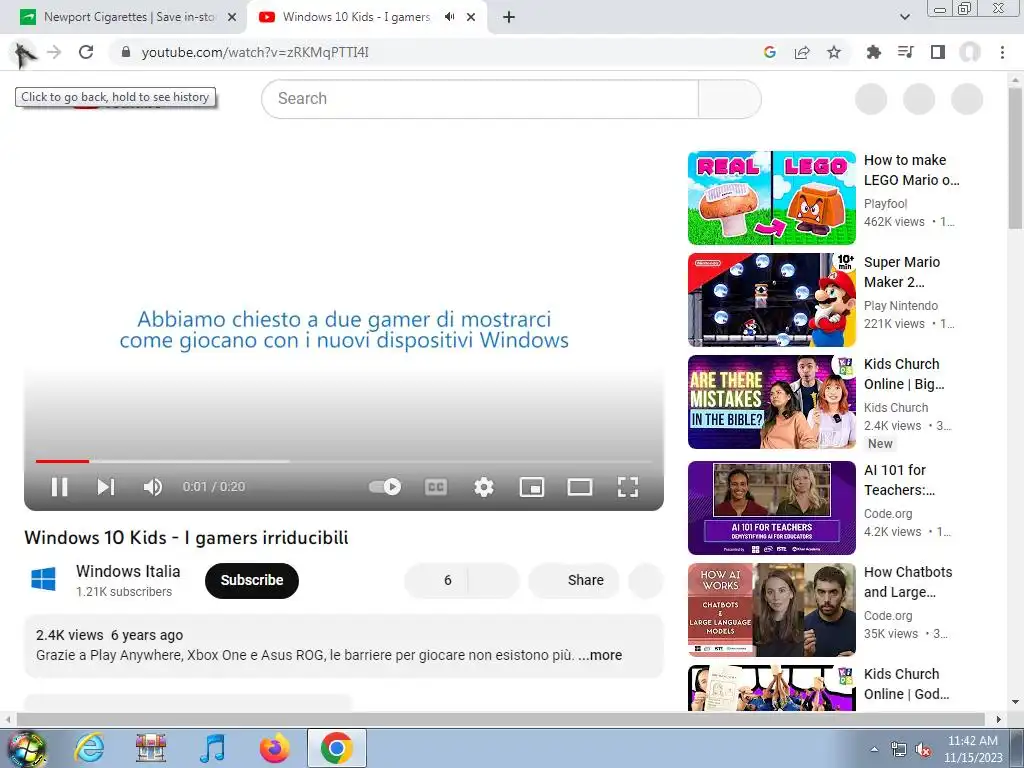Image resolution: width=1024 pixels, height=768 pixels.
Task: Subscribe to Windows Italia channel
Action: click(251, 580)
